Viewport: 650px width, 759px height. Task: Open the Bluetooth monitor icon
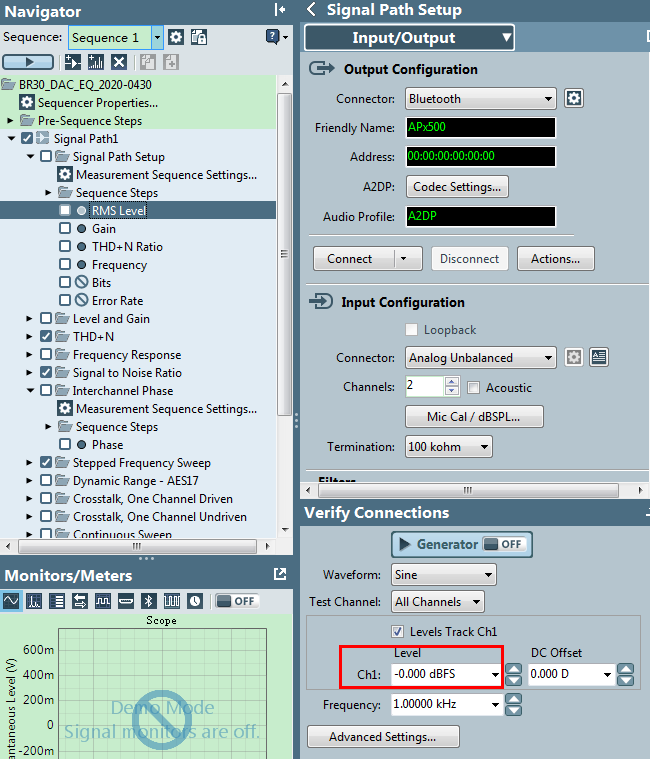[x=149, y=601]
